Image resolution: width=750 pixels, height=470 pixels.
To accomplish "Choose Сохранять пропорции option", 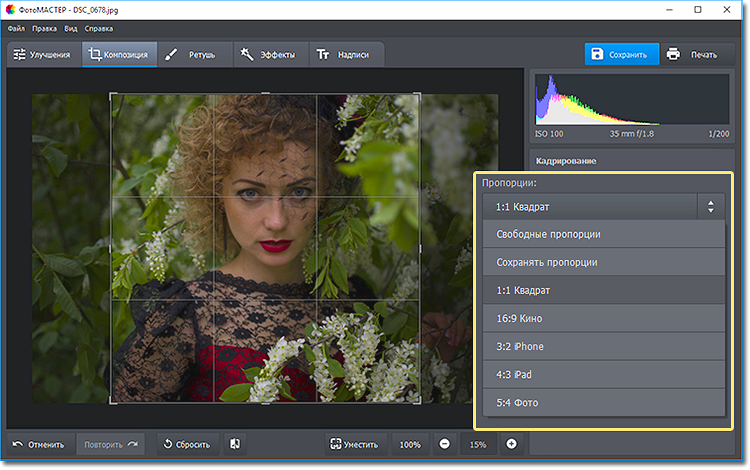I will 604,262.
